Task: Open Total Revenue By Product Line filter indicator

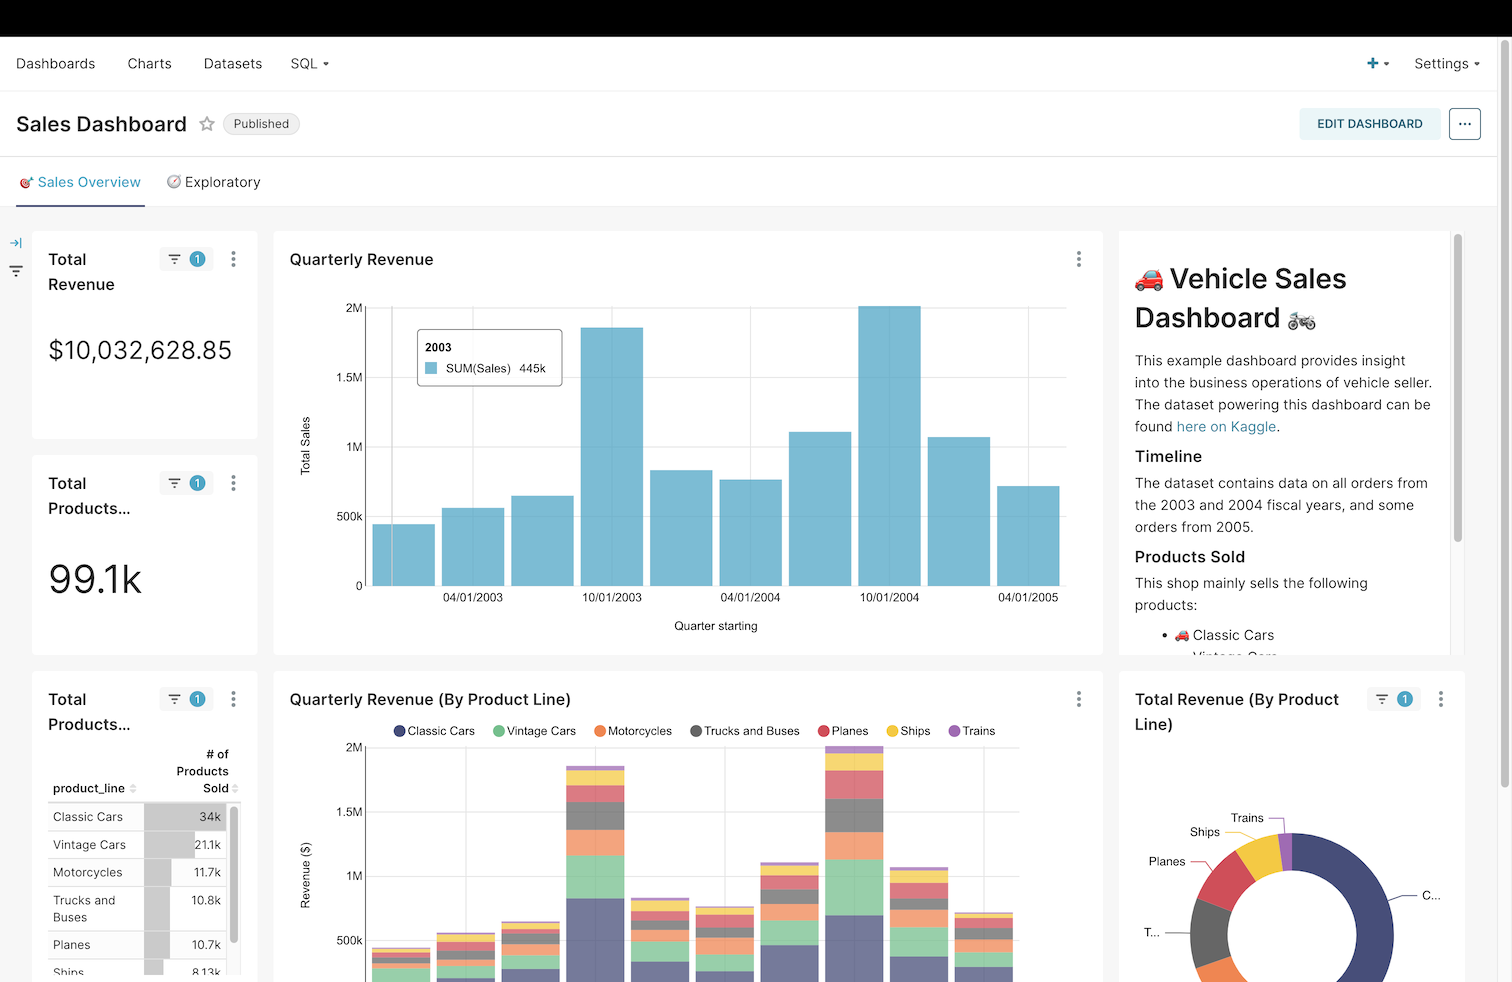Action: pyautogui.click(x=1394, y=699)
